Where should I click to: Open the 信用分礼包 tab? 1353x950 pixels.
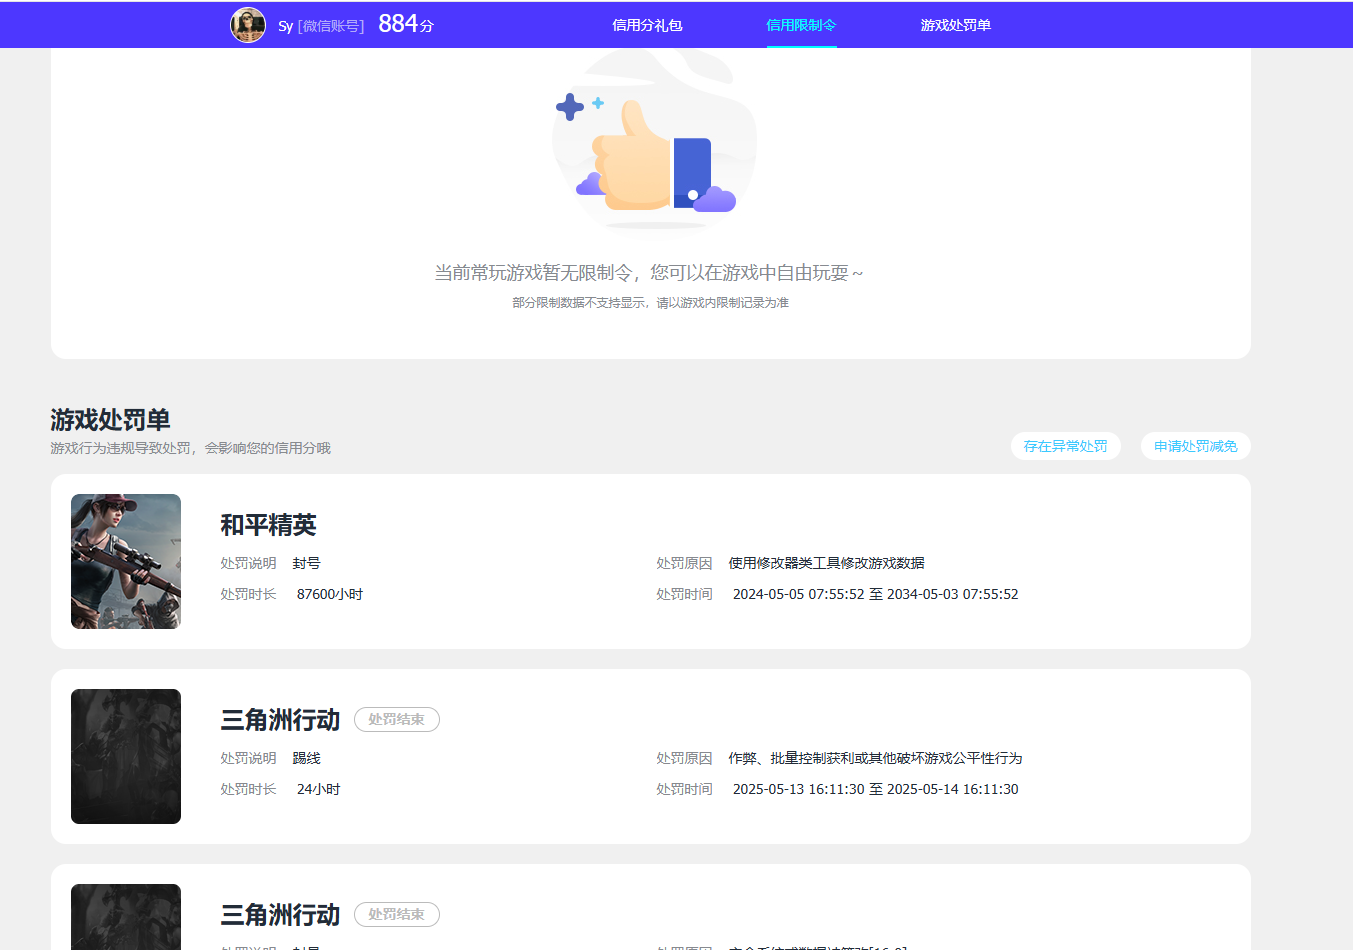pos(647,25)
